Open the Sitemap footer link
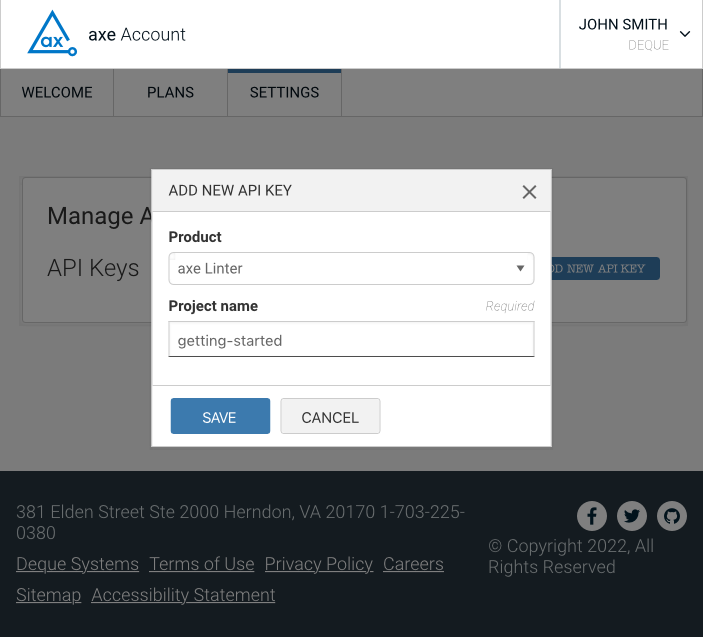The width and height of the screenshot is (703, 637). pos(48,595)
